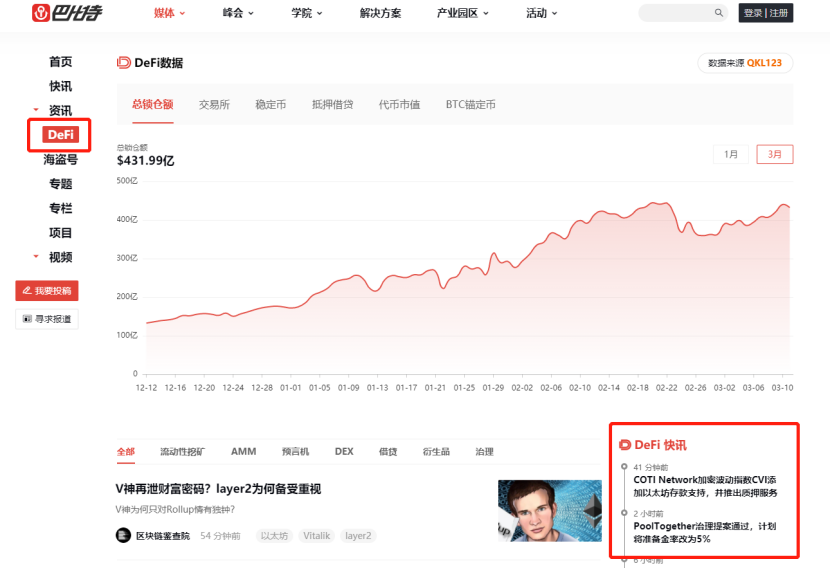Select the 流动性挖矿 article filter tab
The height and width of the screenshot is (568, 831).
pyautogui.click(x=182, y=451)
